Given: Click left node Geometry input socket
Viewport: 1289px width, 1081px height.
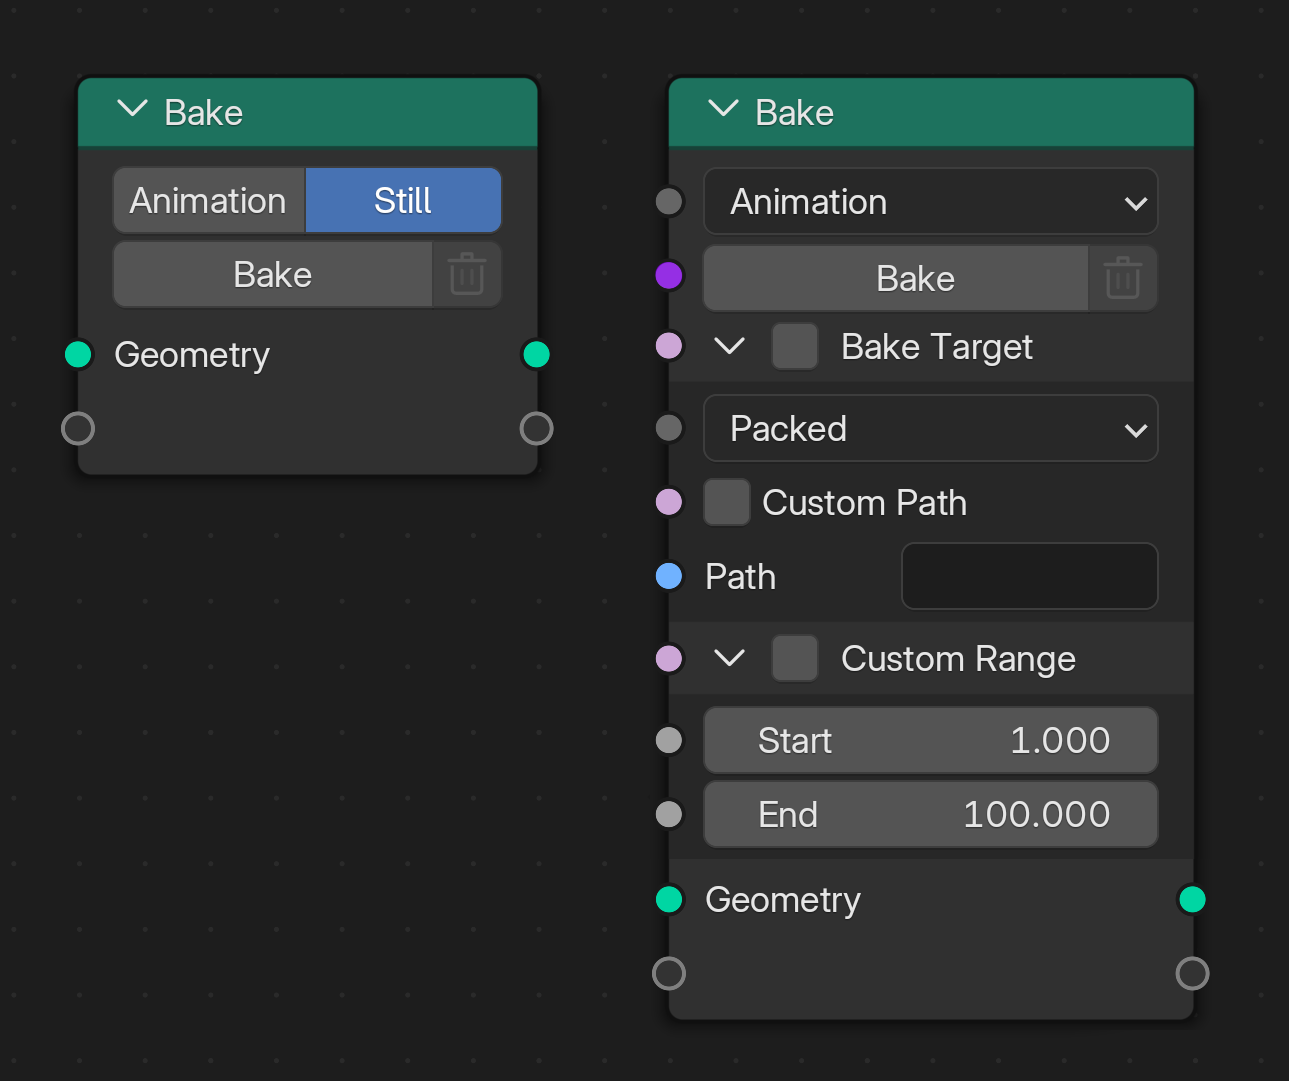Looking at the screenshot, I should [x=78, y=354].
